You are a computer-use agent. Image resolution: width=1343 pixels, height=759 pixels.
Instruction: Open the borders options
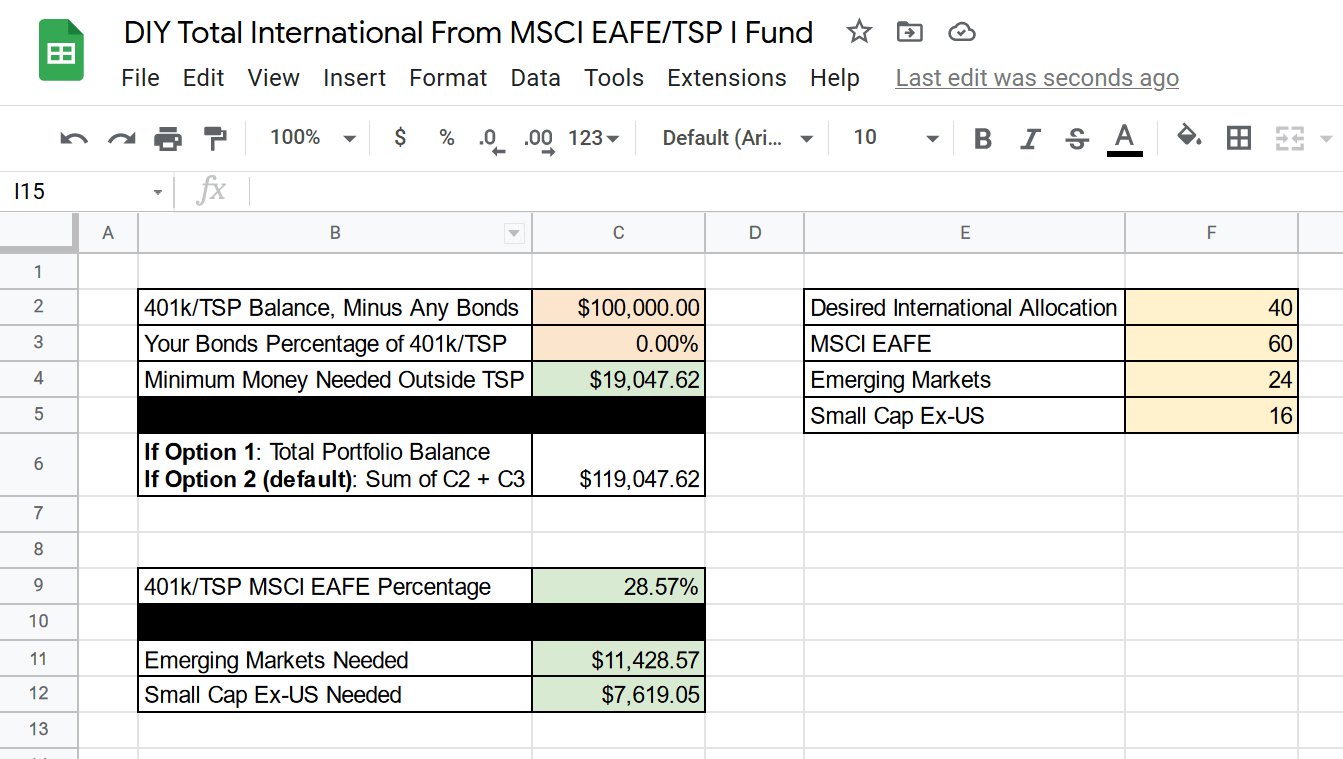click(x=1239, y=138)
